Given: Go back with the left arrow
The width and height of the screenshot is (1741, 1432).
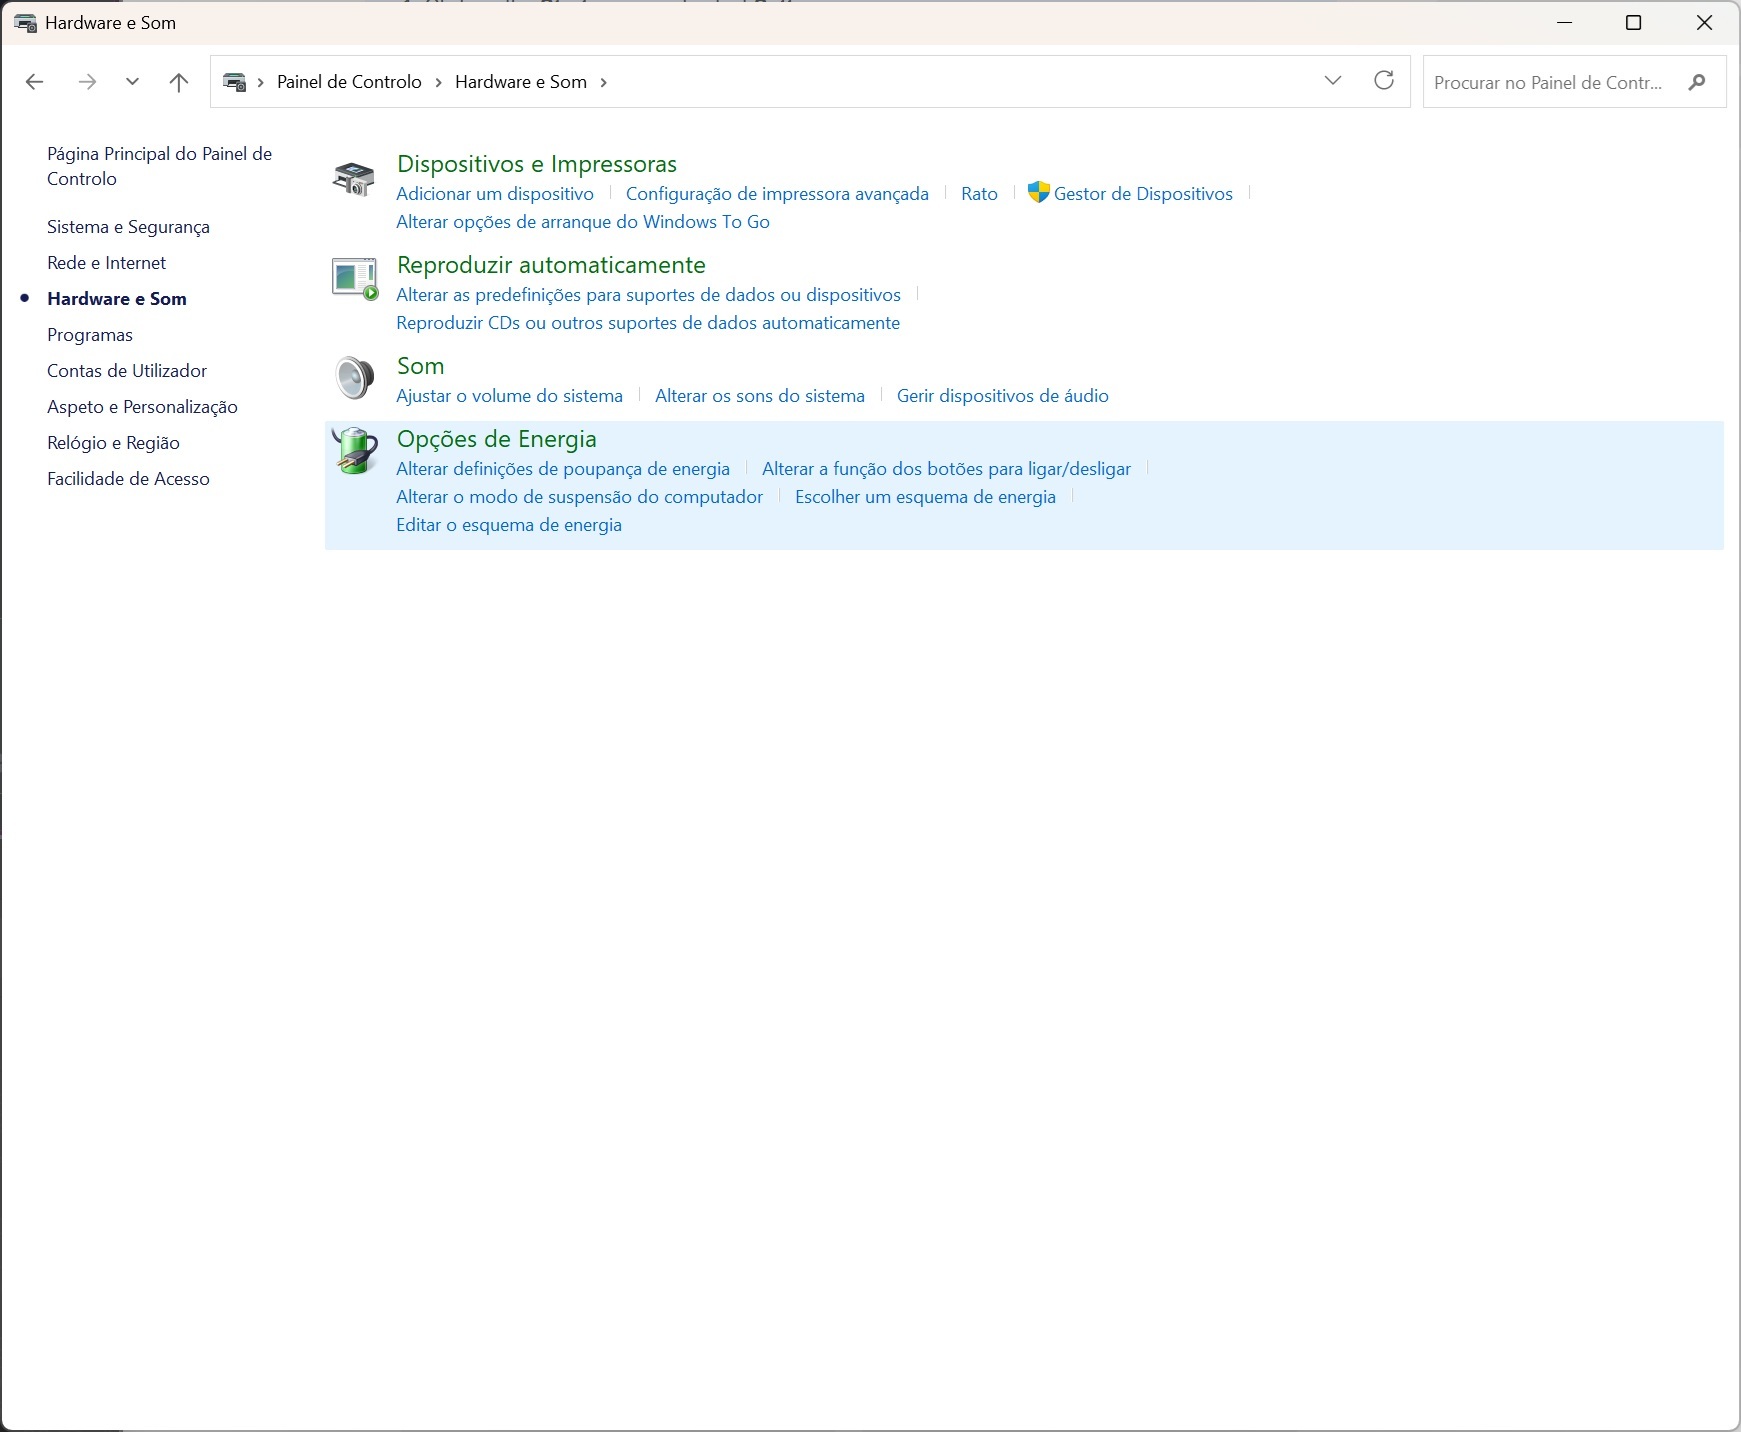Looking at the screenshot, I should tap(35, 82).
